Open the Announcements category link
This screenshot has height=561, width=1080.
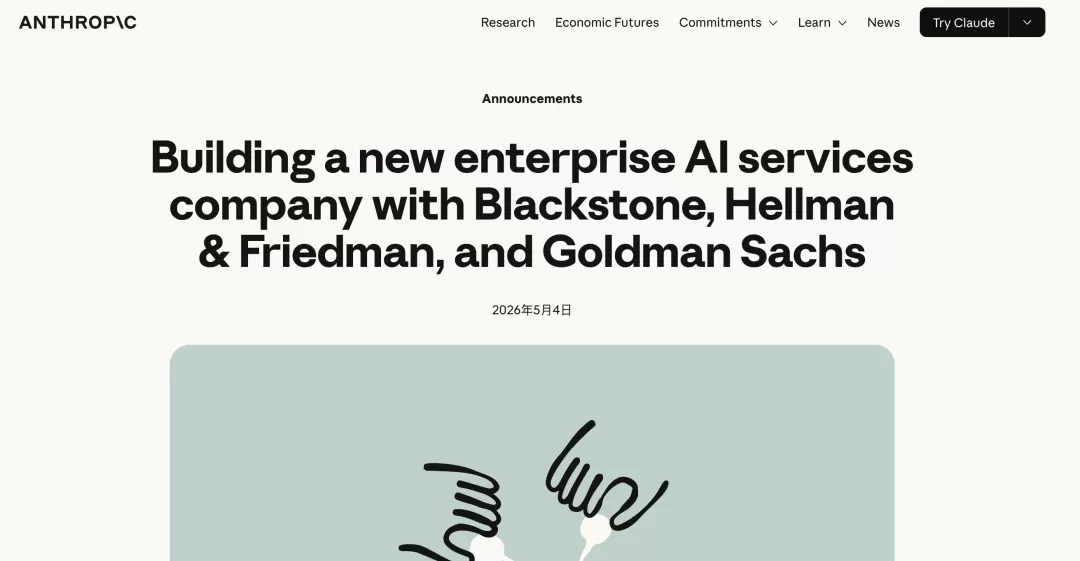(x=532, y=99)
